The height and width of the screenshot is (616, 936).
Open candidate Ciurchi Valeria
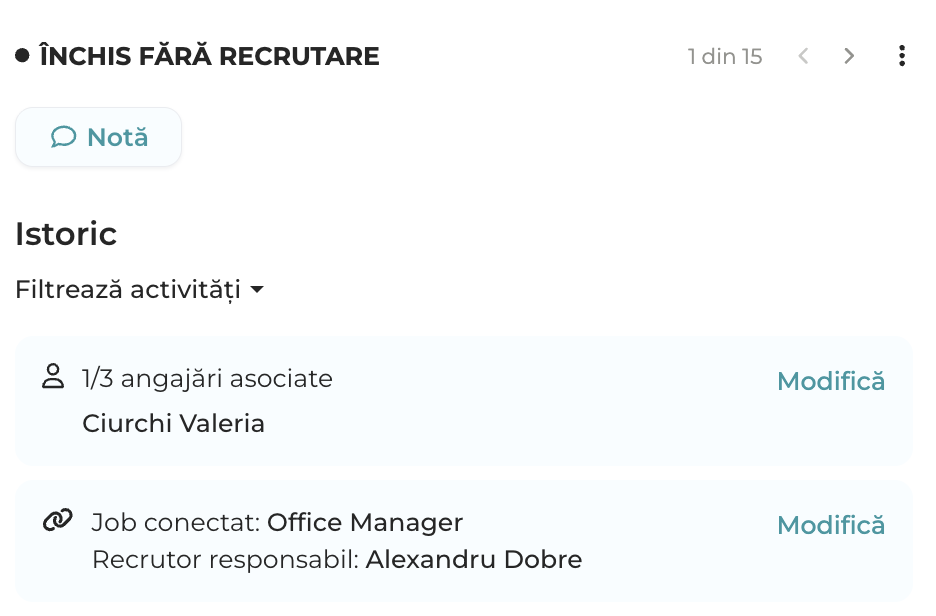coord(173,424)
